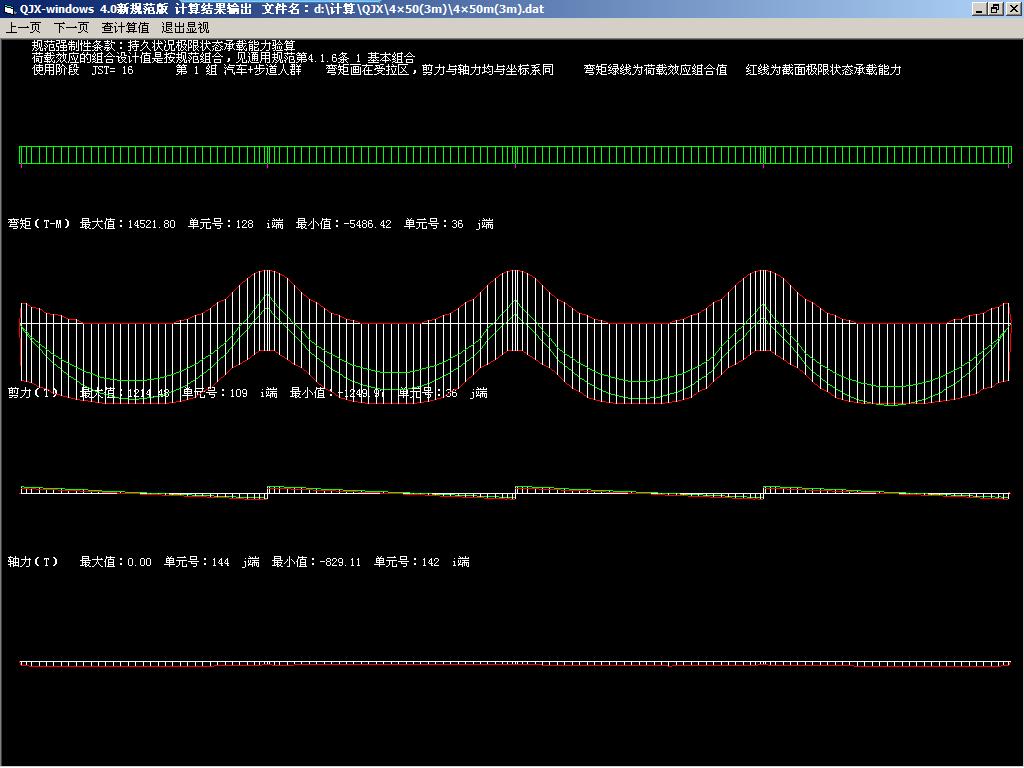Open the 上一页 (previous page) menu
This screenshot has height=768, width=1024.
(24, 27)
